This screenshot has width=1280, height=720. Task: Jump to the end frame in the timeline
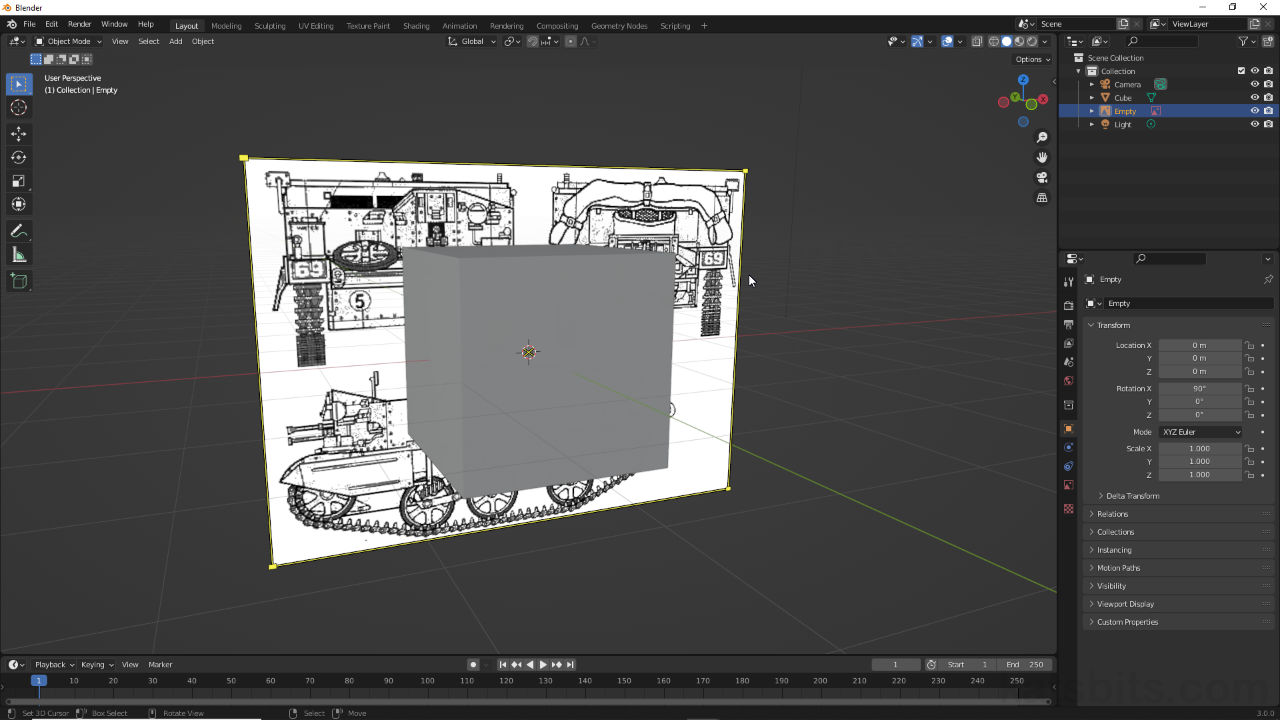[x=571, y=664]
